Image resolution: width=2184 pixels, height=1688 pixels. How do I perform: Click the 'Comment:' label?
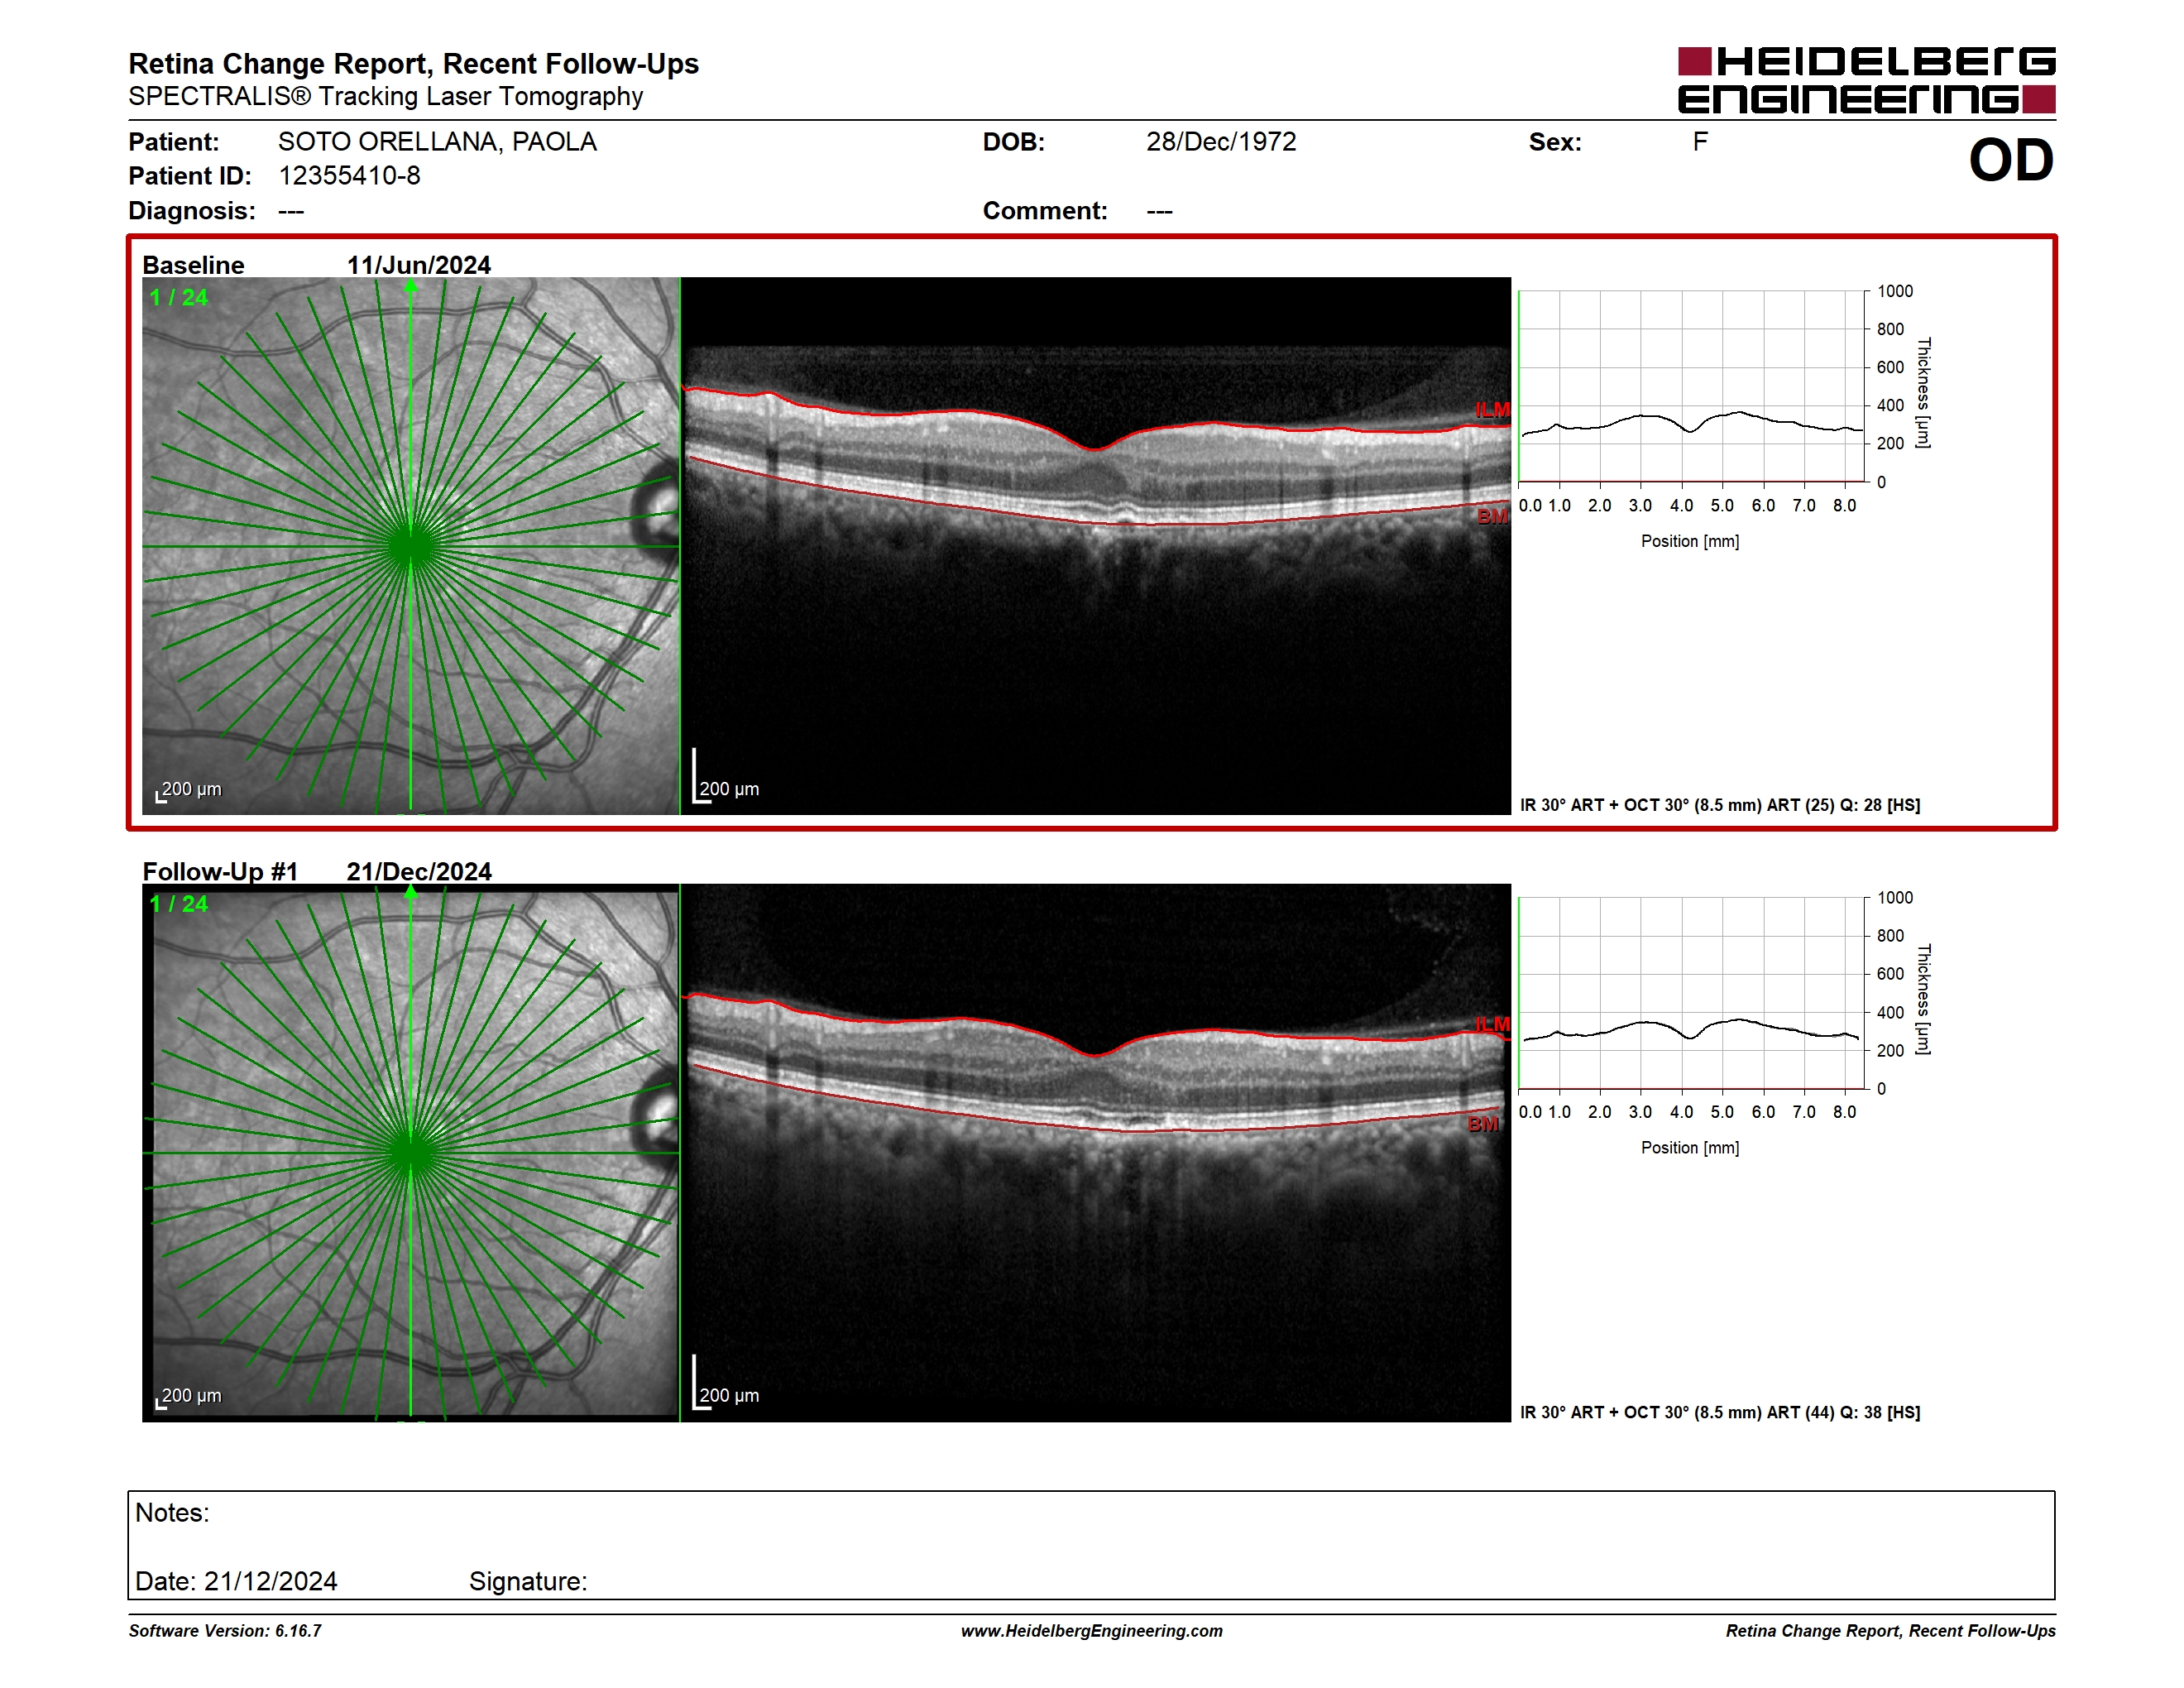pos(1045,211)
